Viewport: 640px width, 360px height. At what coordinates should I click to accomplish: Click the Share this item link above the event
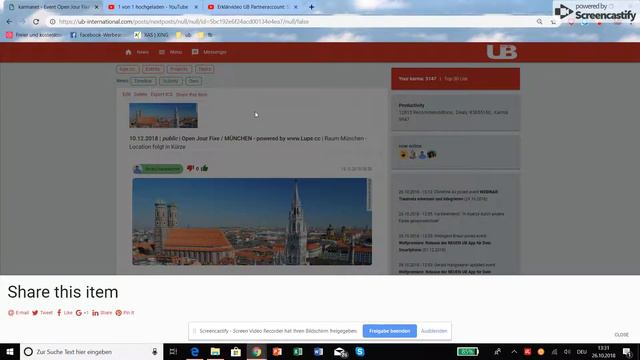191,94
